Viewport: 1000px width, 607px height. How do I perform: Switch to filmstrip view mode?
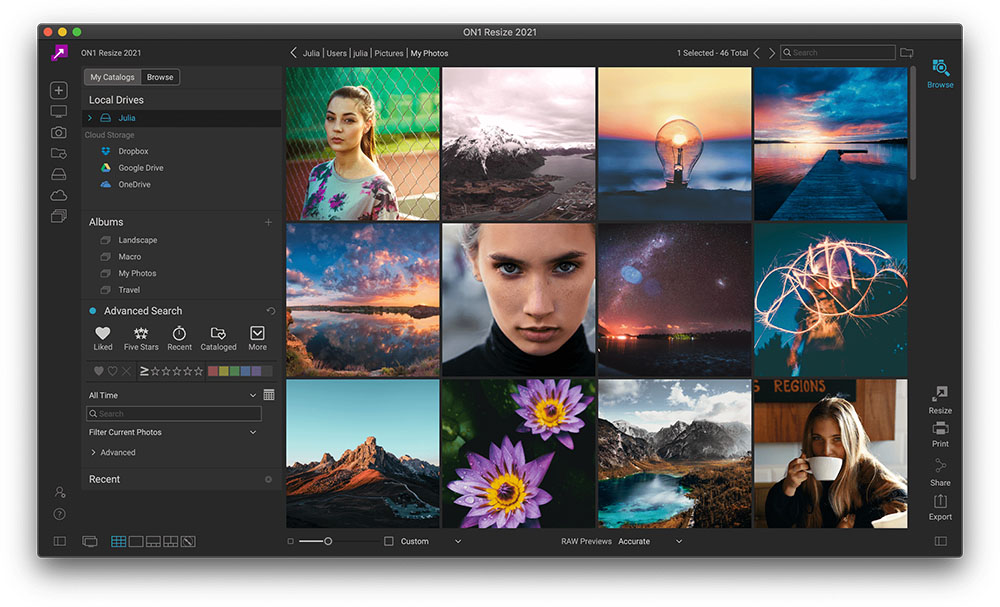[153, 541]
